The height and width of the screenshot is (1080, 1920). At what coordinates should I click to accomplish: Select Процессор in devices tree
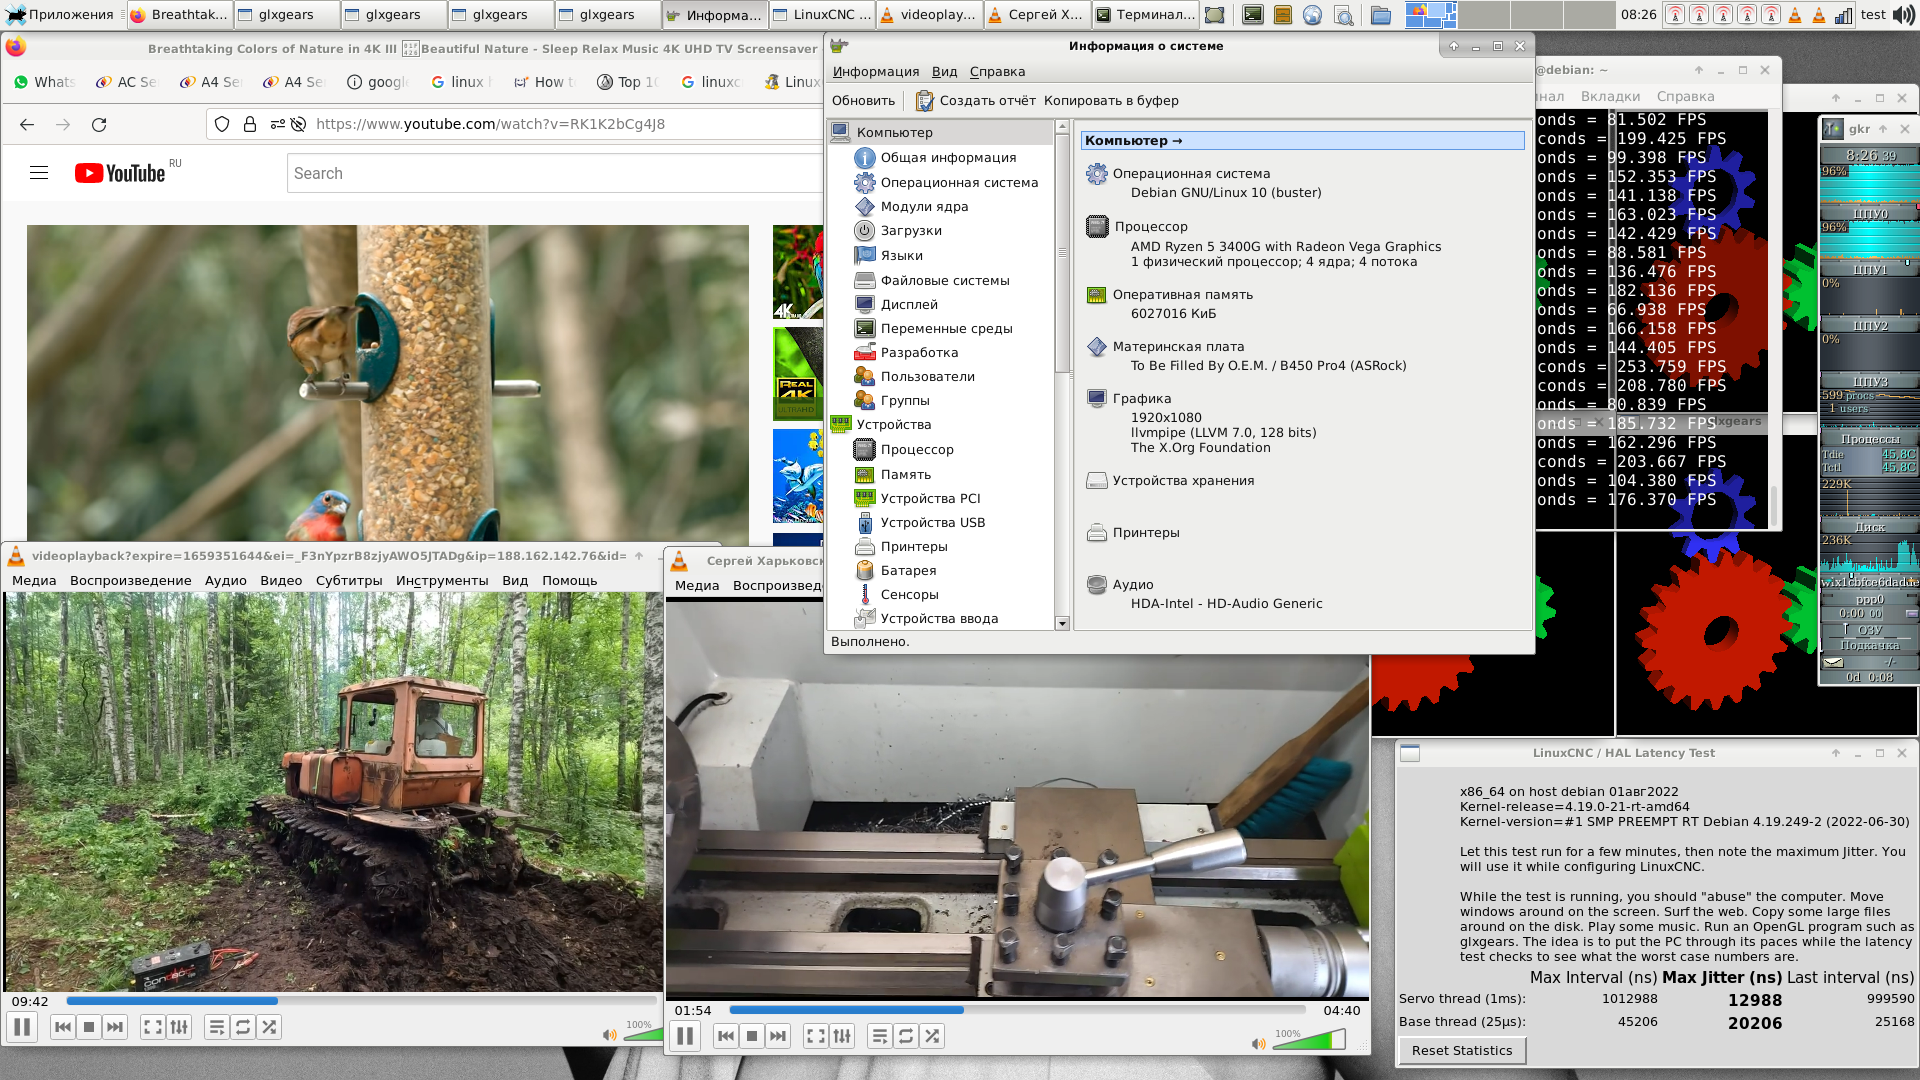[x=916, y=450]
